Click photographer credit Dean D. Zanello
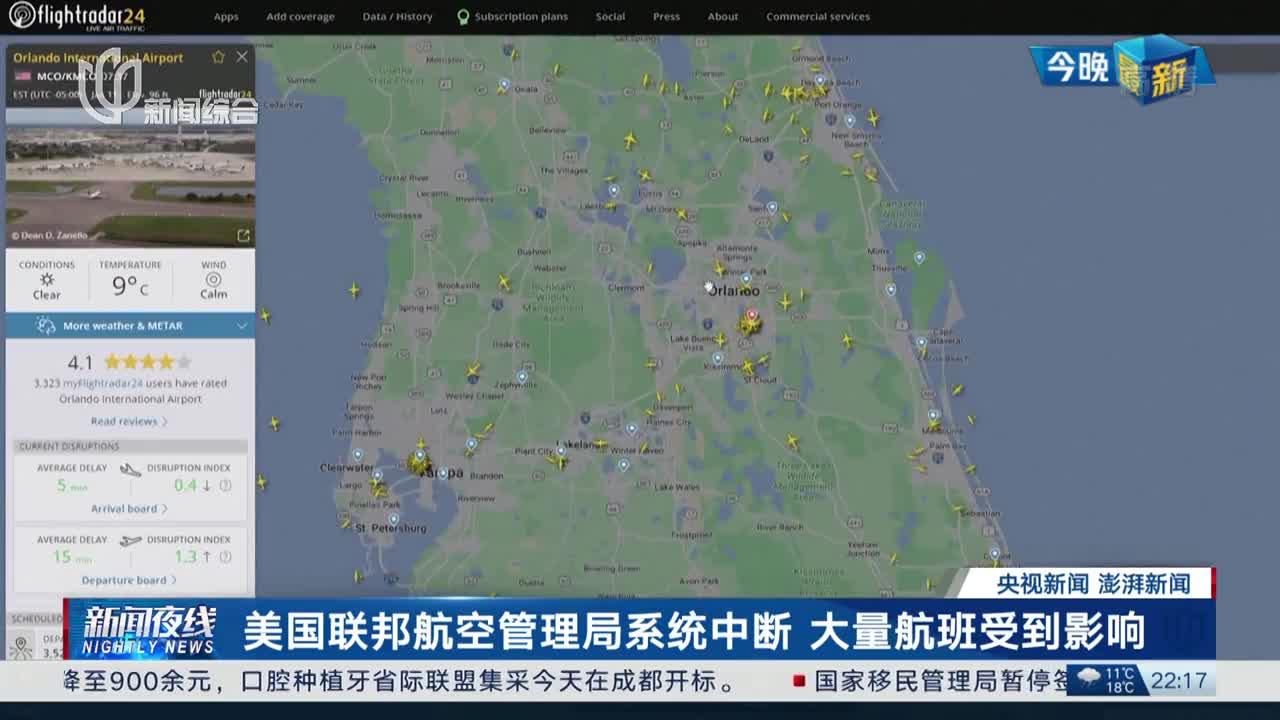Viewport: 1280px width, 720px height. pos(50,236)
